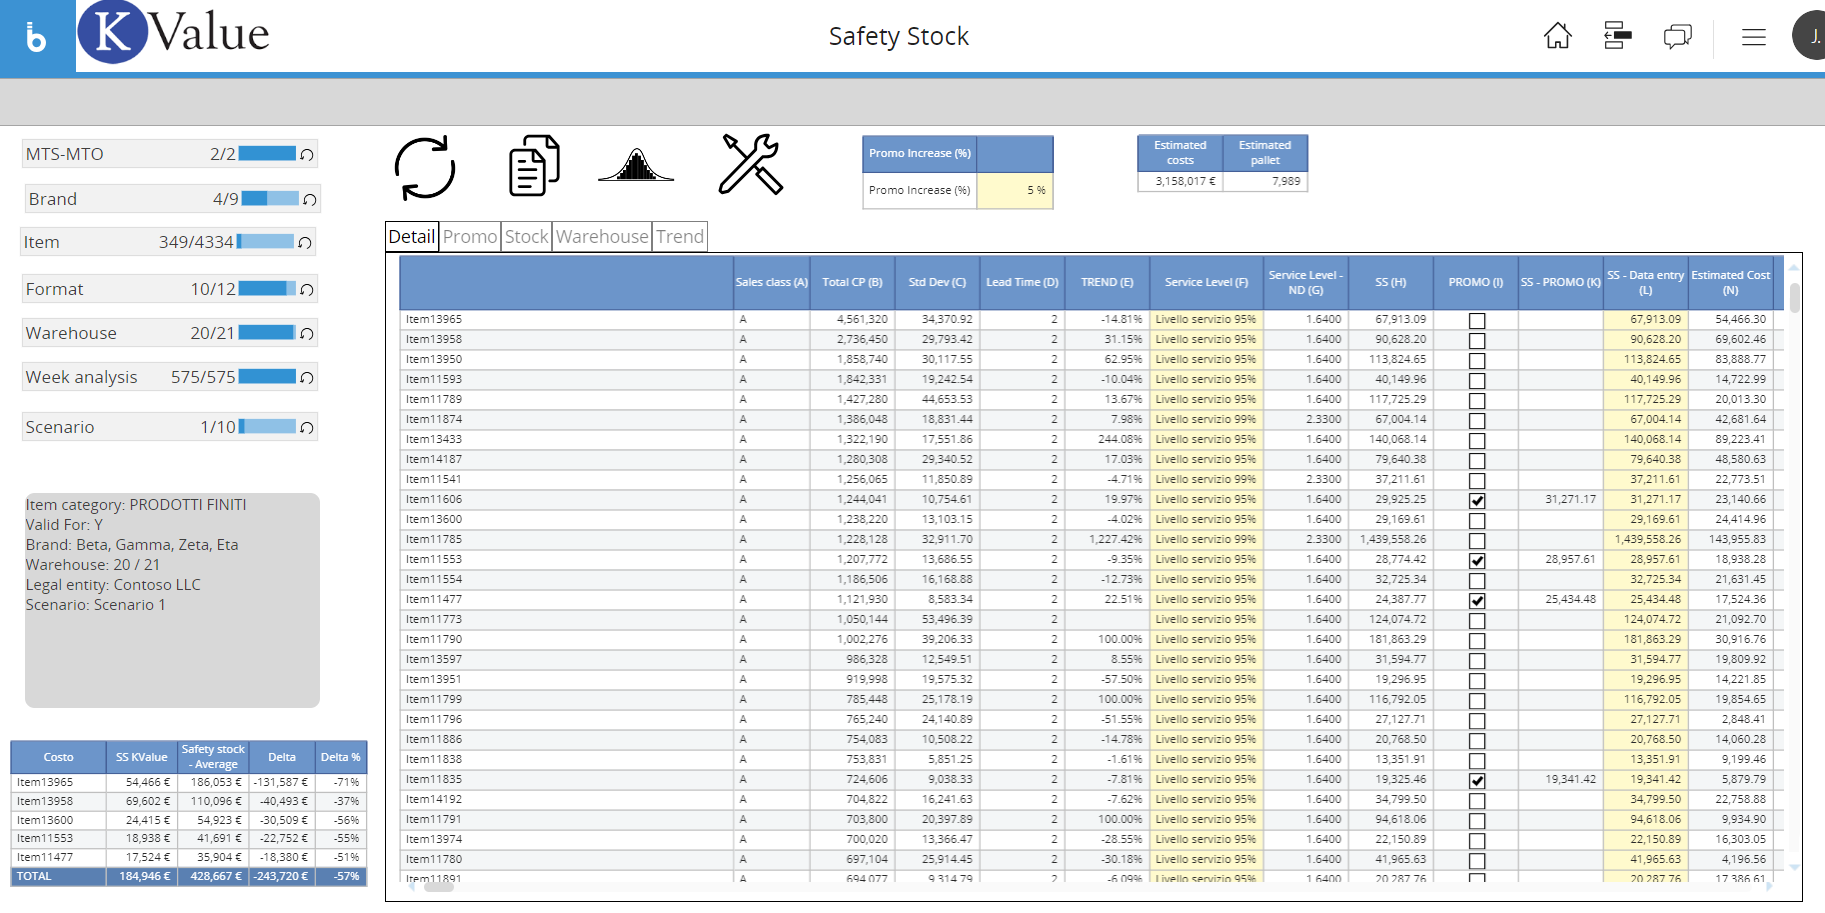Click the copy documents icon
Screen dimensions: 1825x913
(534, 166)
